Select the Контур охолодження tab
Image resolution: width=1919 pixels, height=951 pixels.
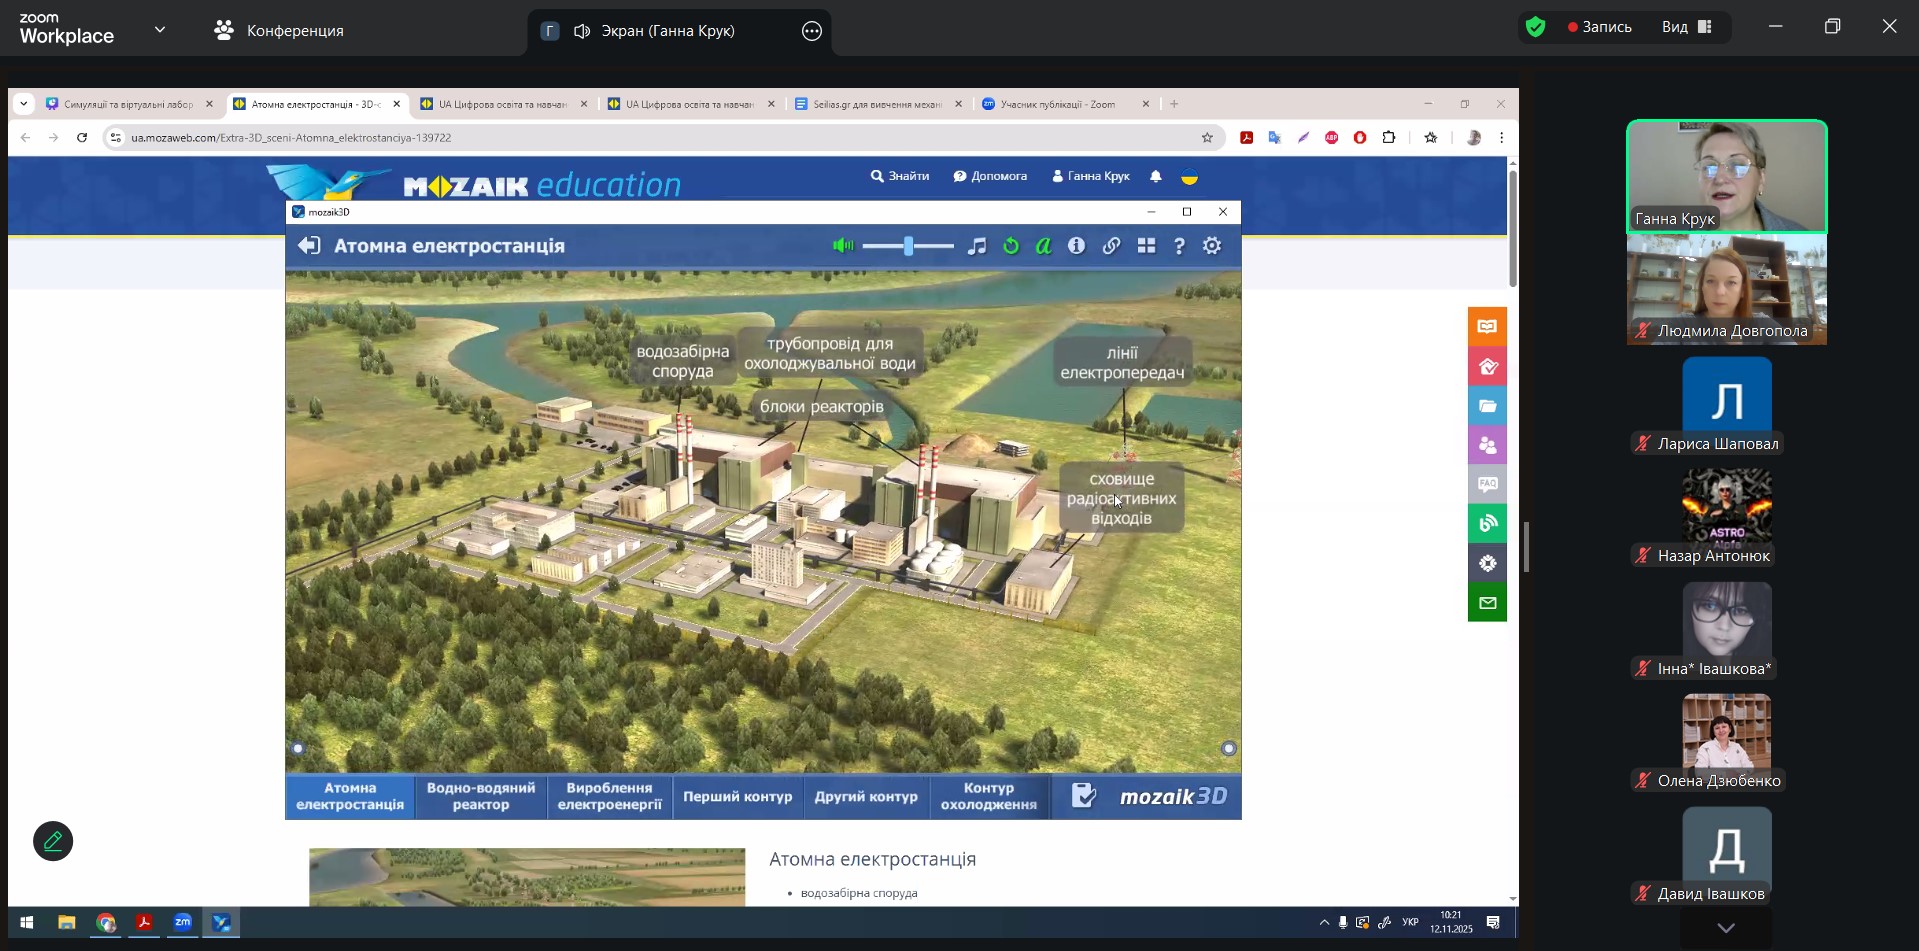[988, 796]
